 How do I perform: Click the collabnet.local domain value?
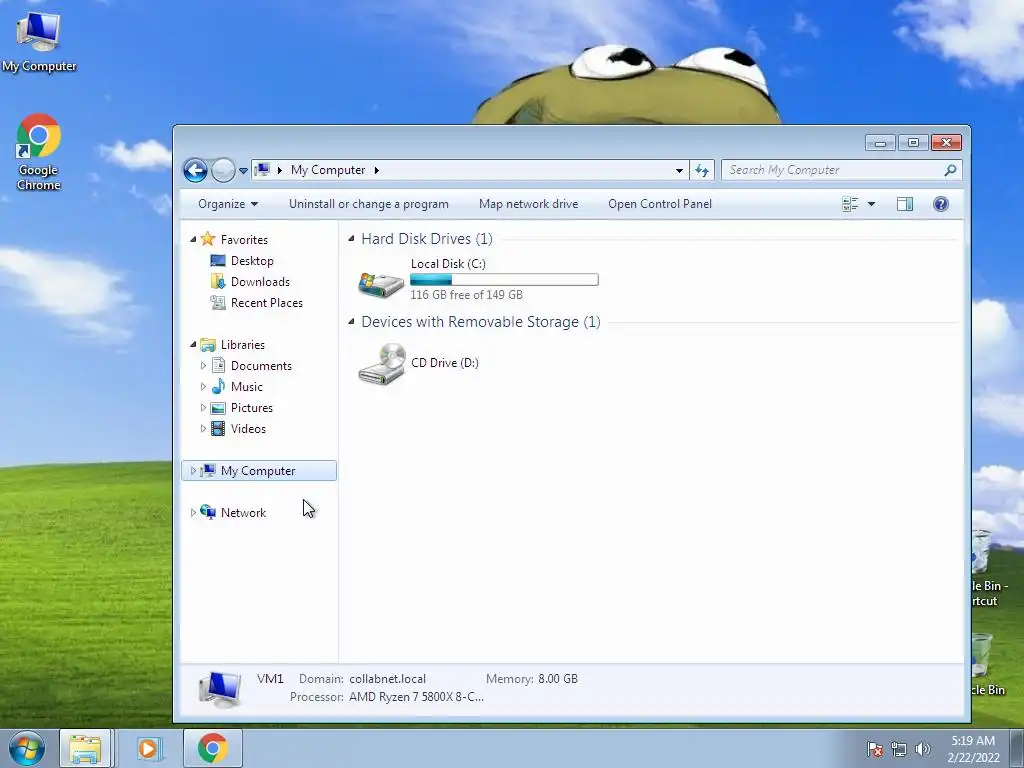pyautogui.click(x=387, y=679)
